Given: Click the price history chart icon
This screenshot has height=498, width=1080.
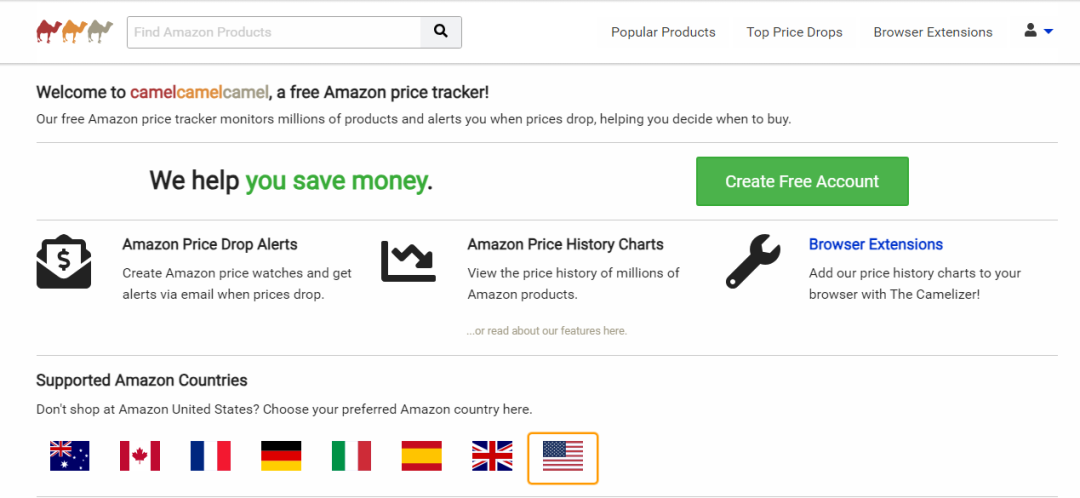Looking at the screenshot, I should pos(408,261).
